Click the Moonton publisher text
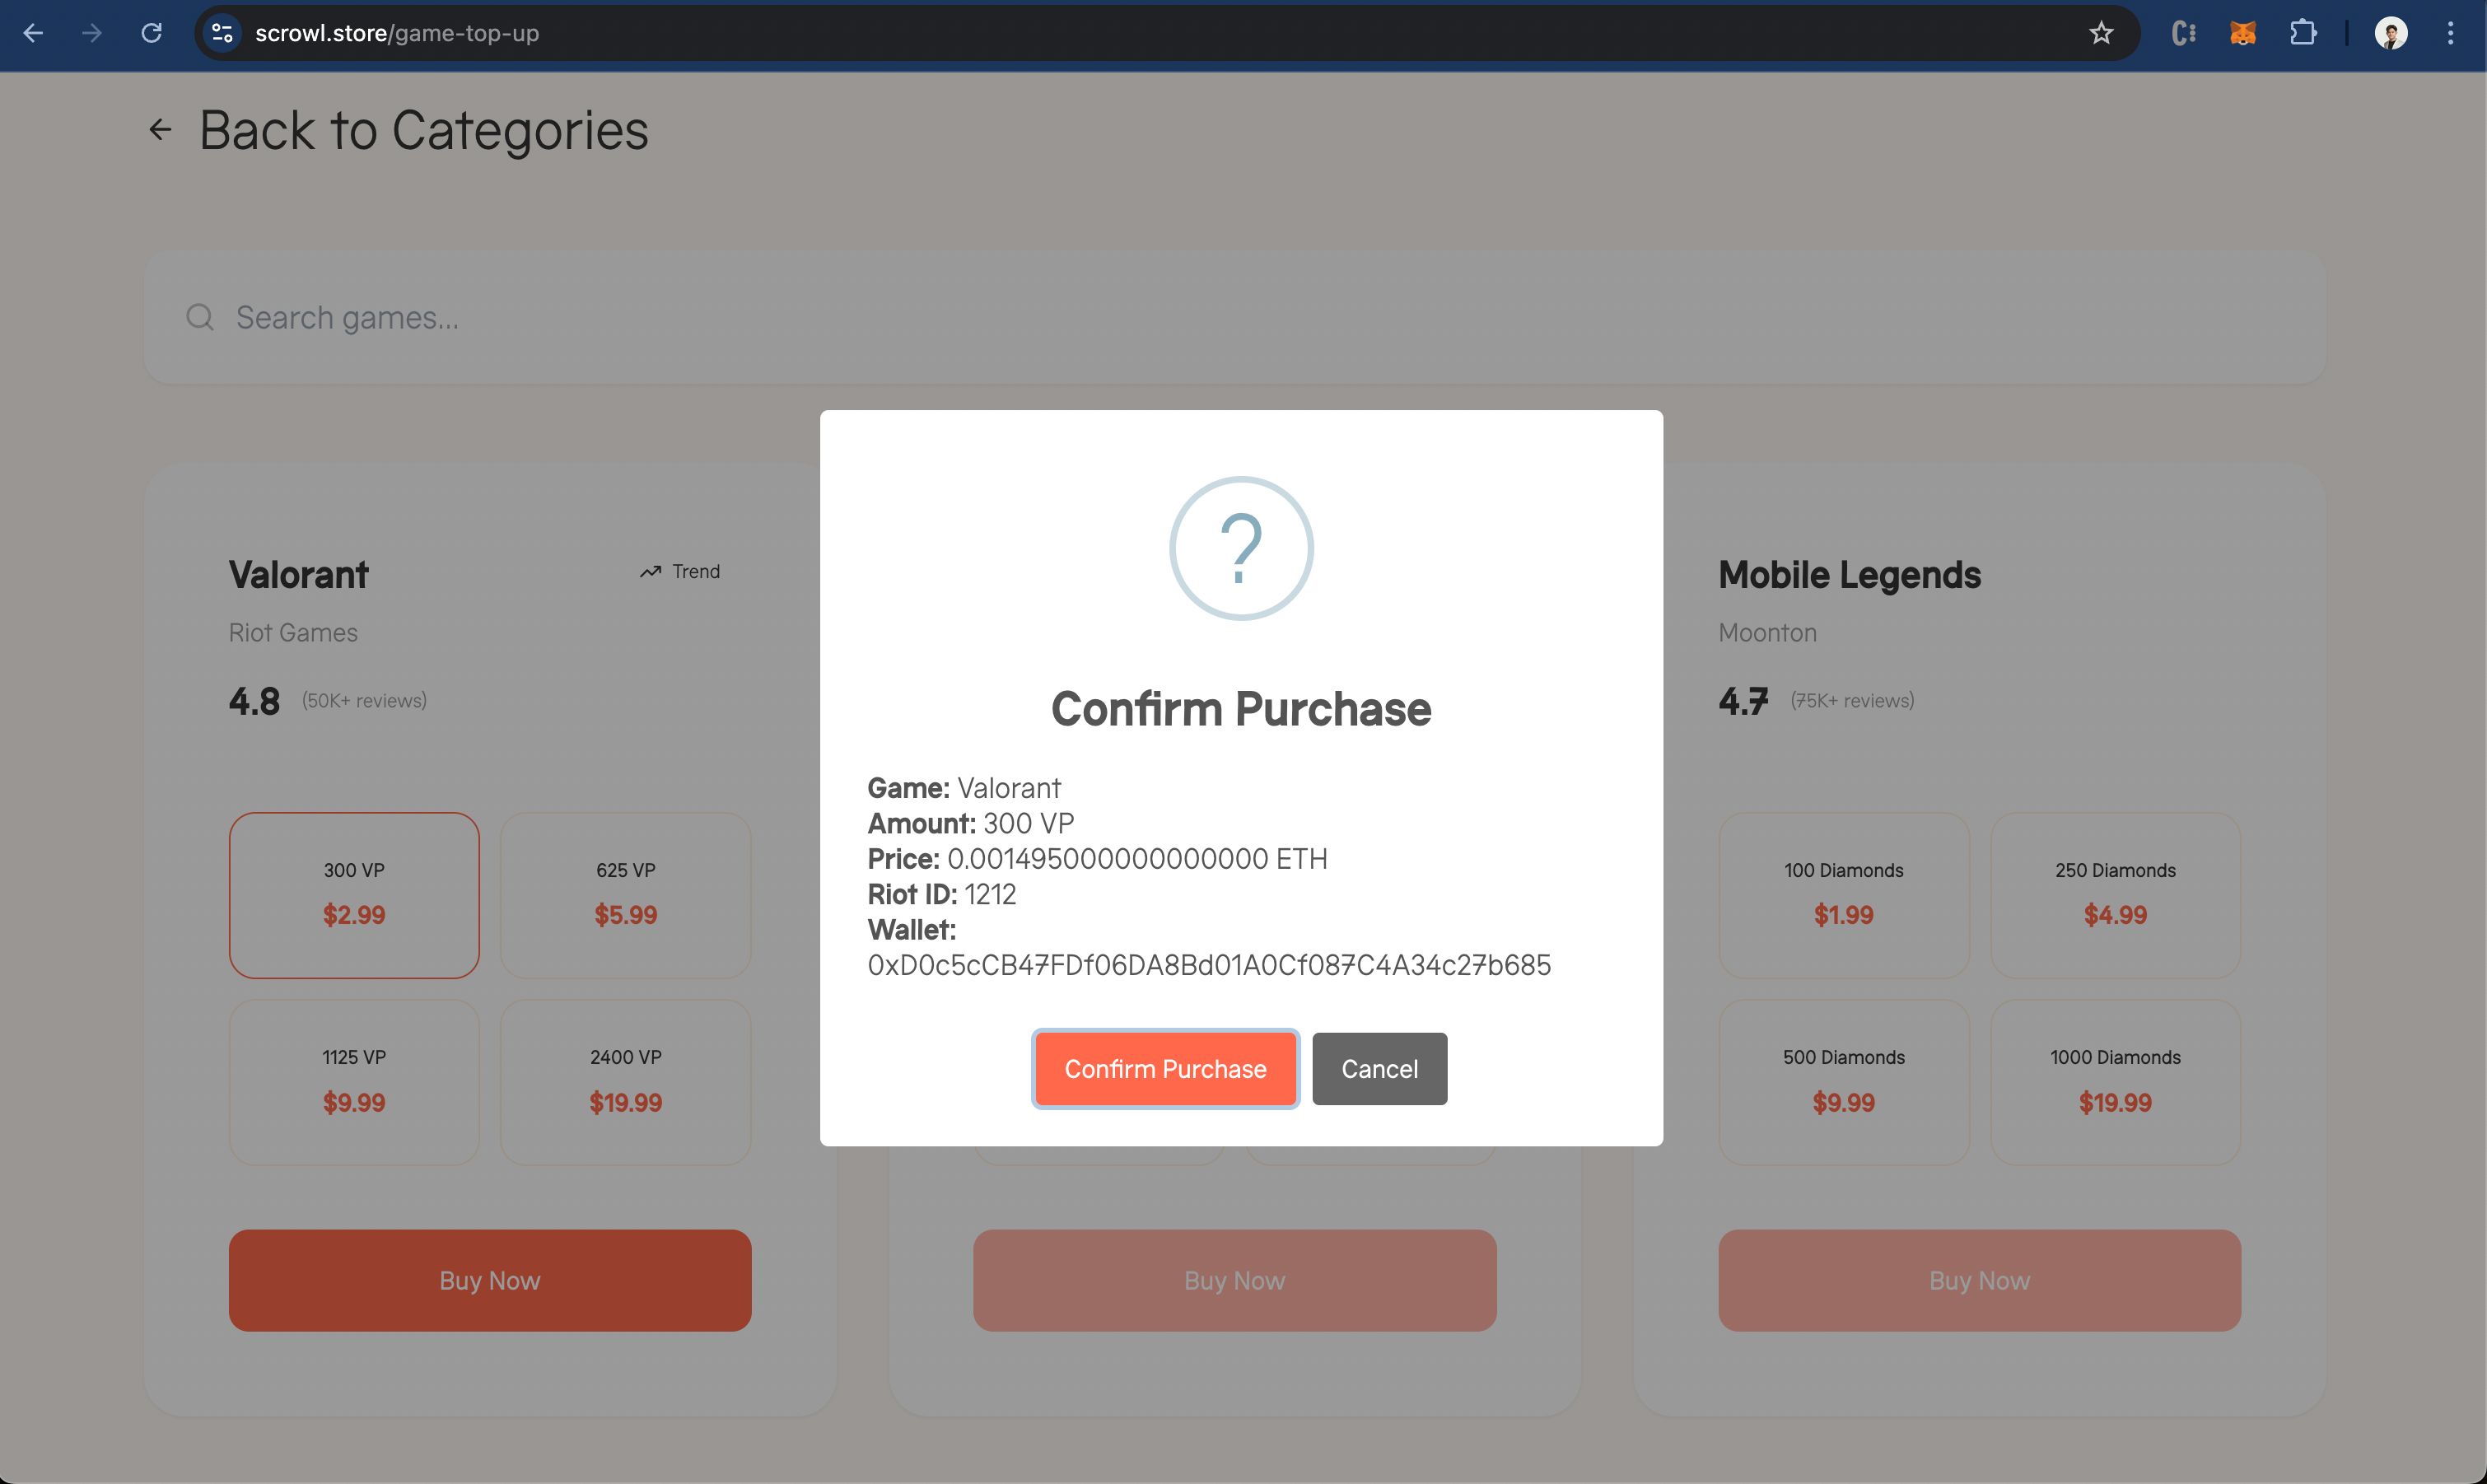The width and height of the screenshot is (2487, 1484). coord(1767,633)
